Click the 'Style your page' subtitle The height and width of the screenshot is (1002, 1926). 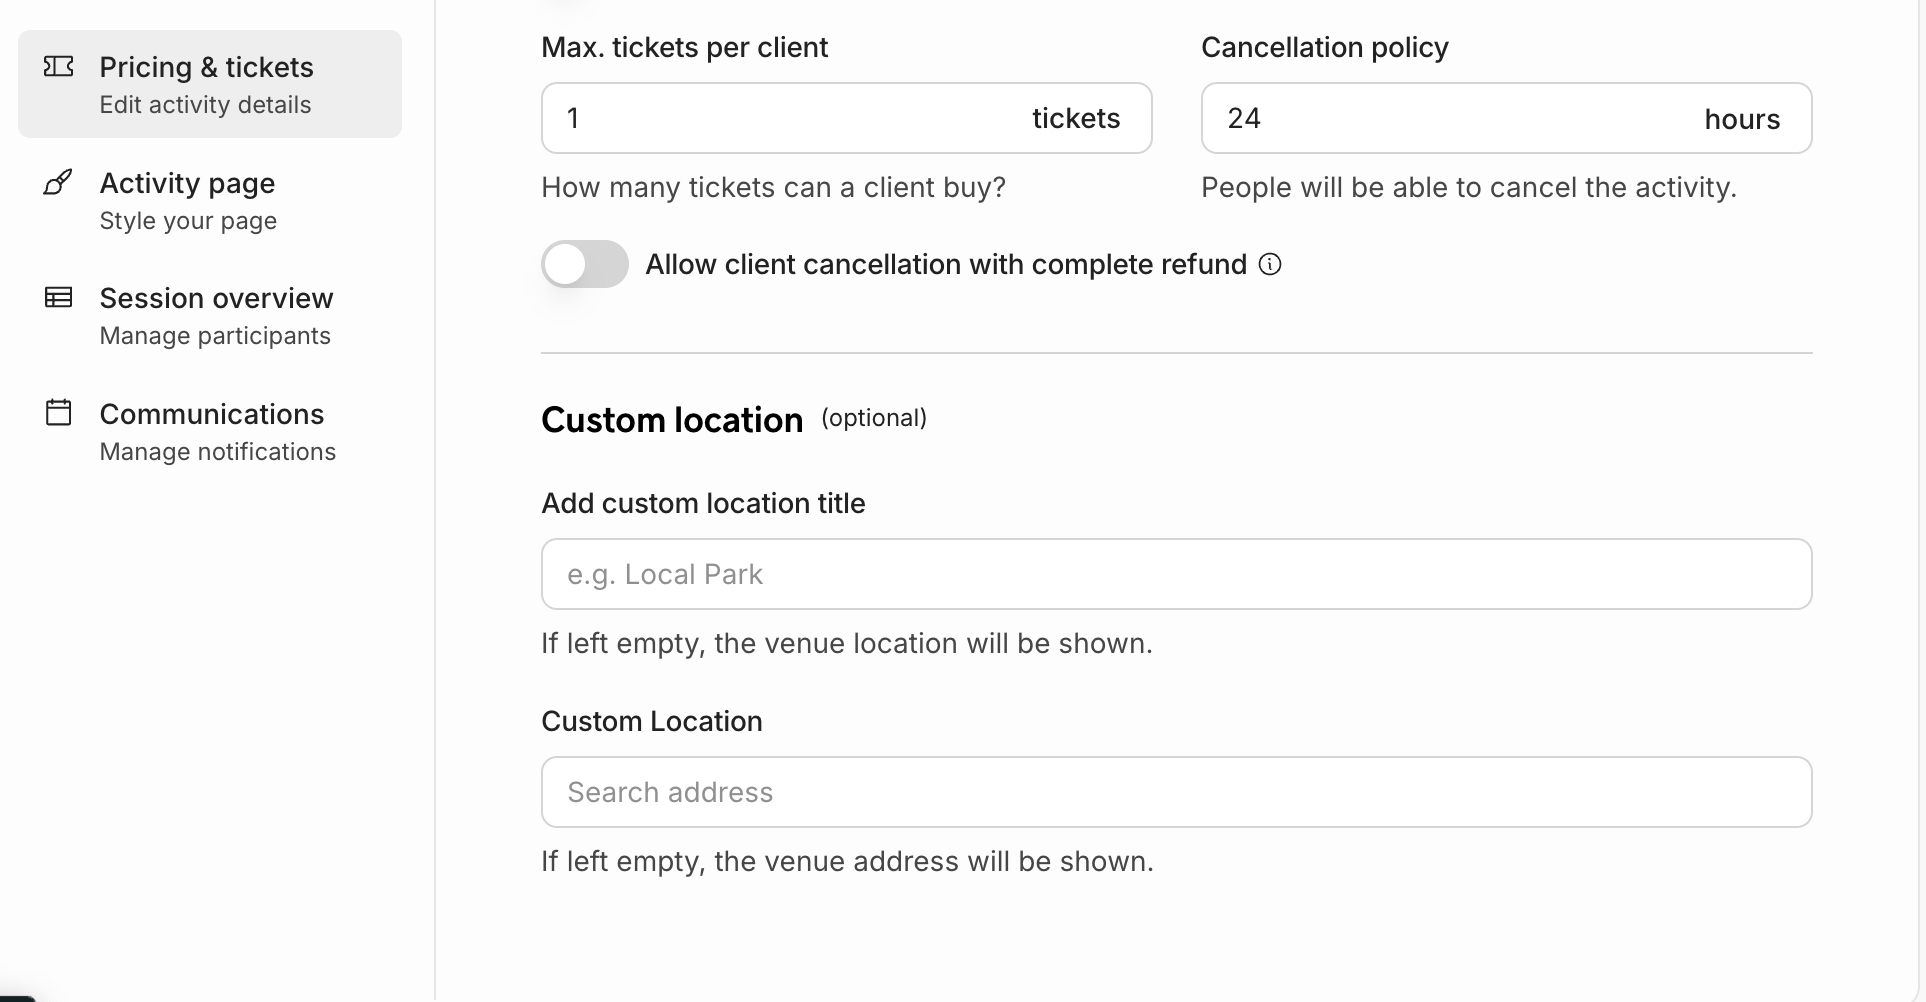(188, 221)
